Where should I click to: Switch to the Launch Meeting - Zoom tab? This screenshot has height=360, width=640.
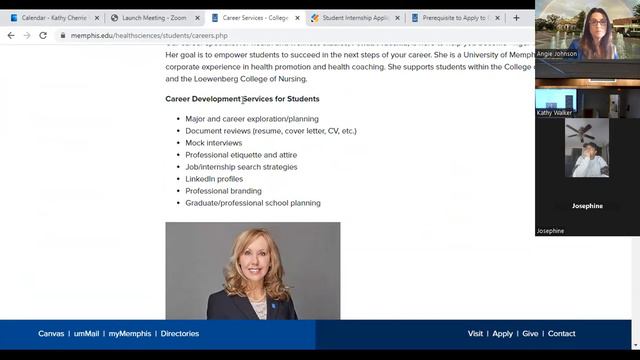[x=154, y=18]
